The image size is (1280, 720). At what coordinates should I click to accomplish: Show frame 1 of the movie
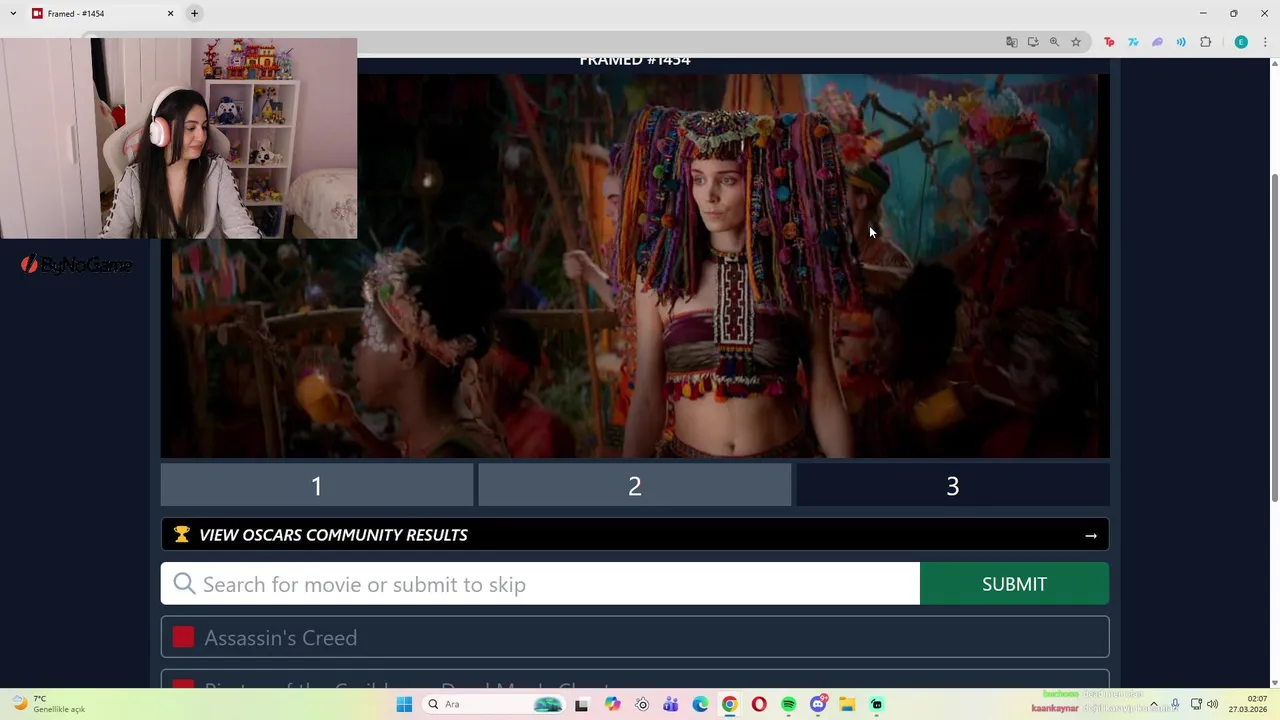(x=317, y=486)
